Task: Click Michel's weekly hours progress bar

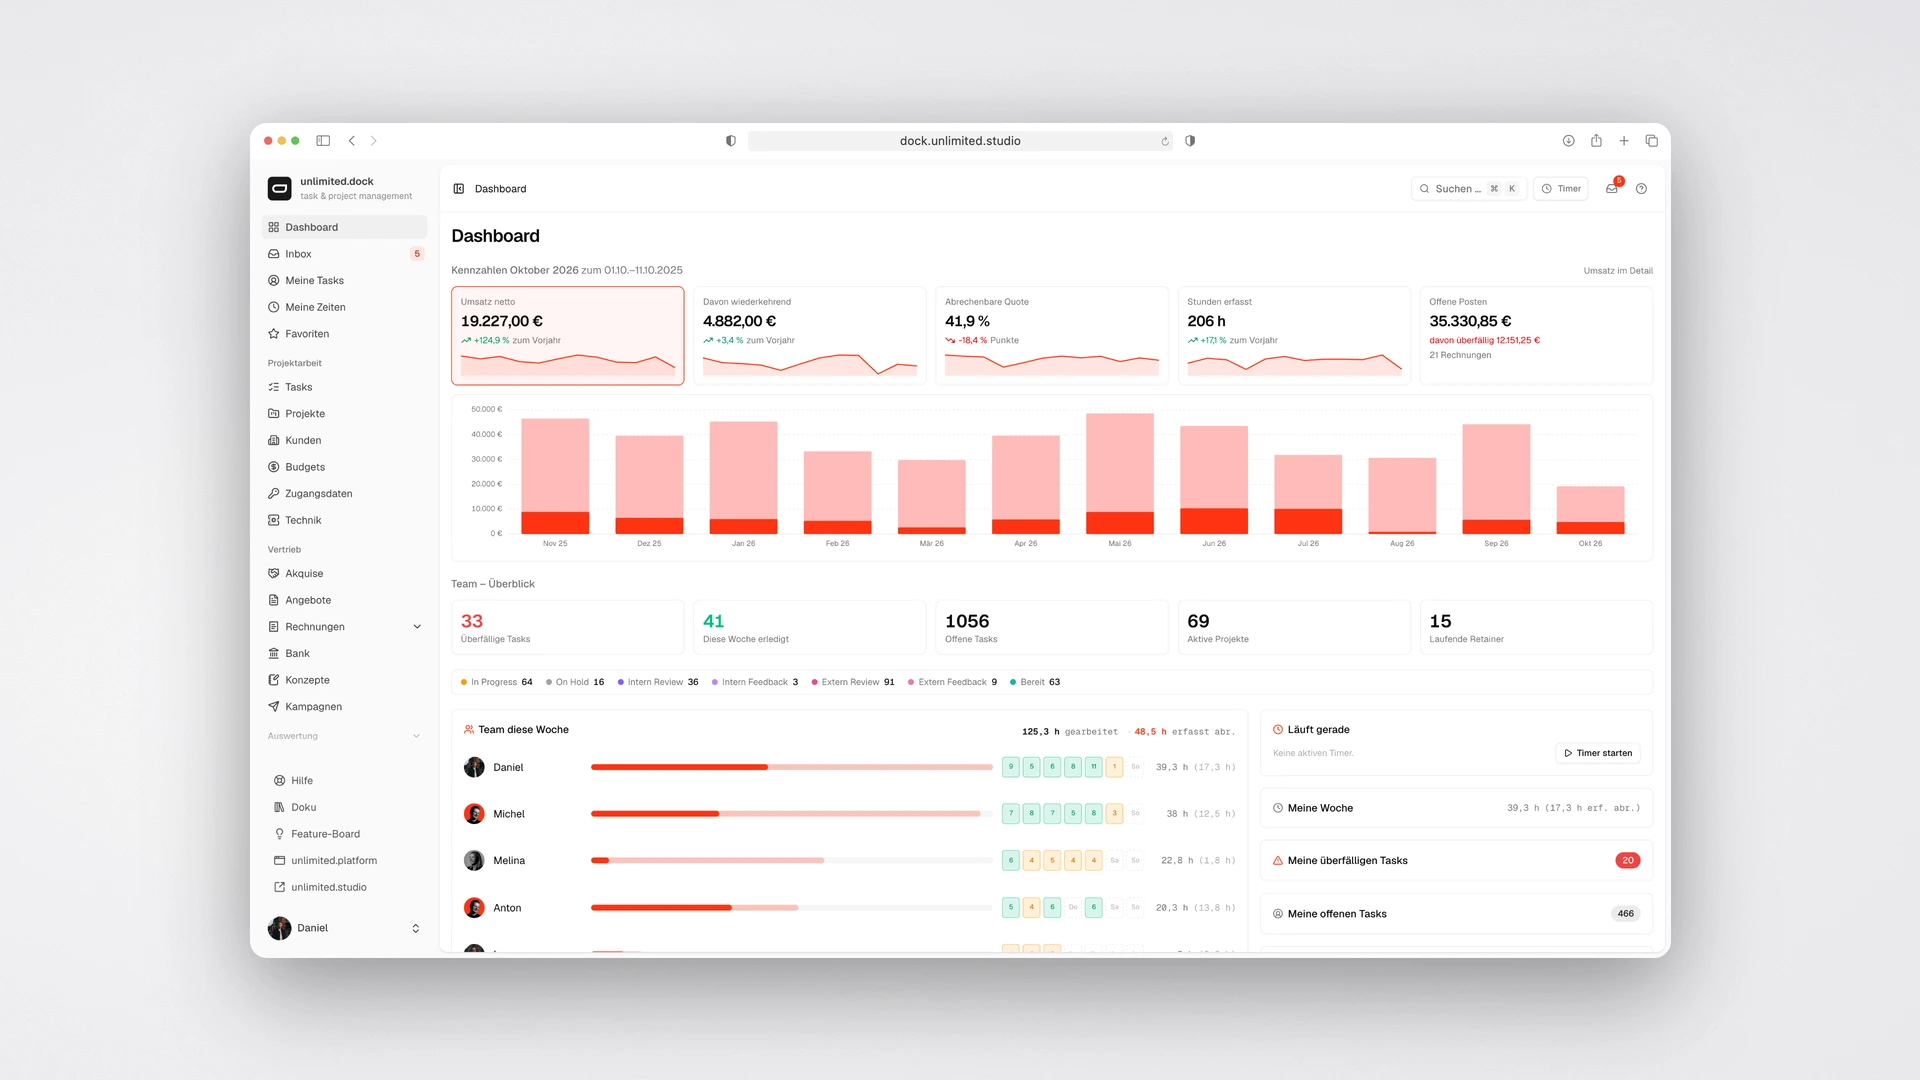Action: point(791,814)
